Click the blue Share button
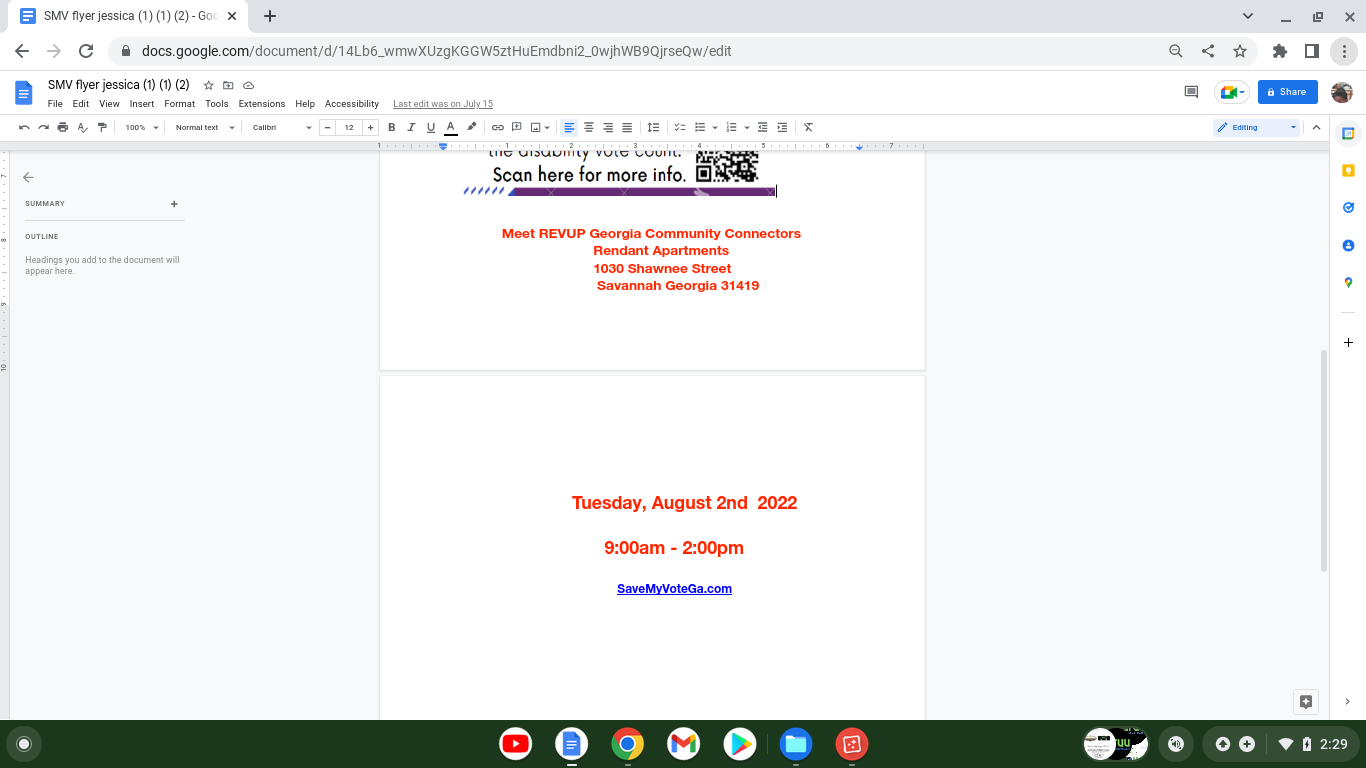Viewport: 1366px width, 768px height. (1288, 92)
